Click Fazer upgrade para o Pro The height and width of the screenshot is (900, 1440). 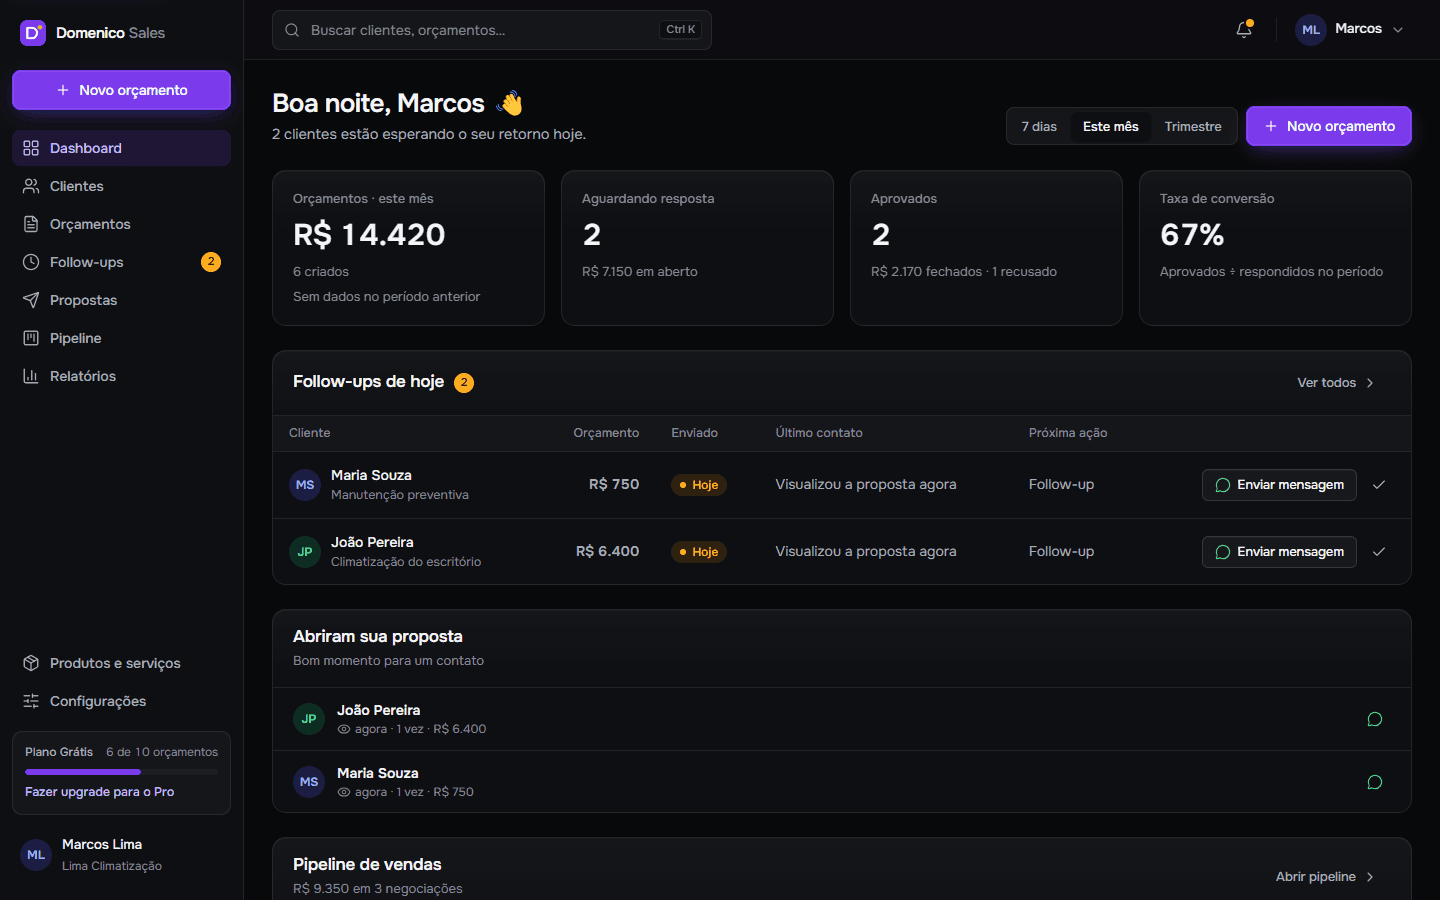(x=100, y=792)
